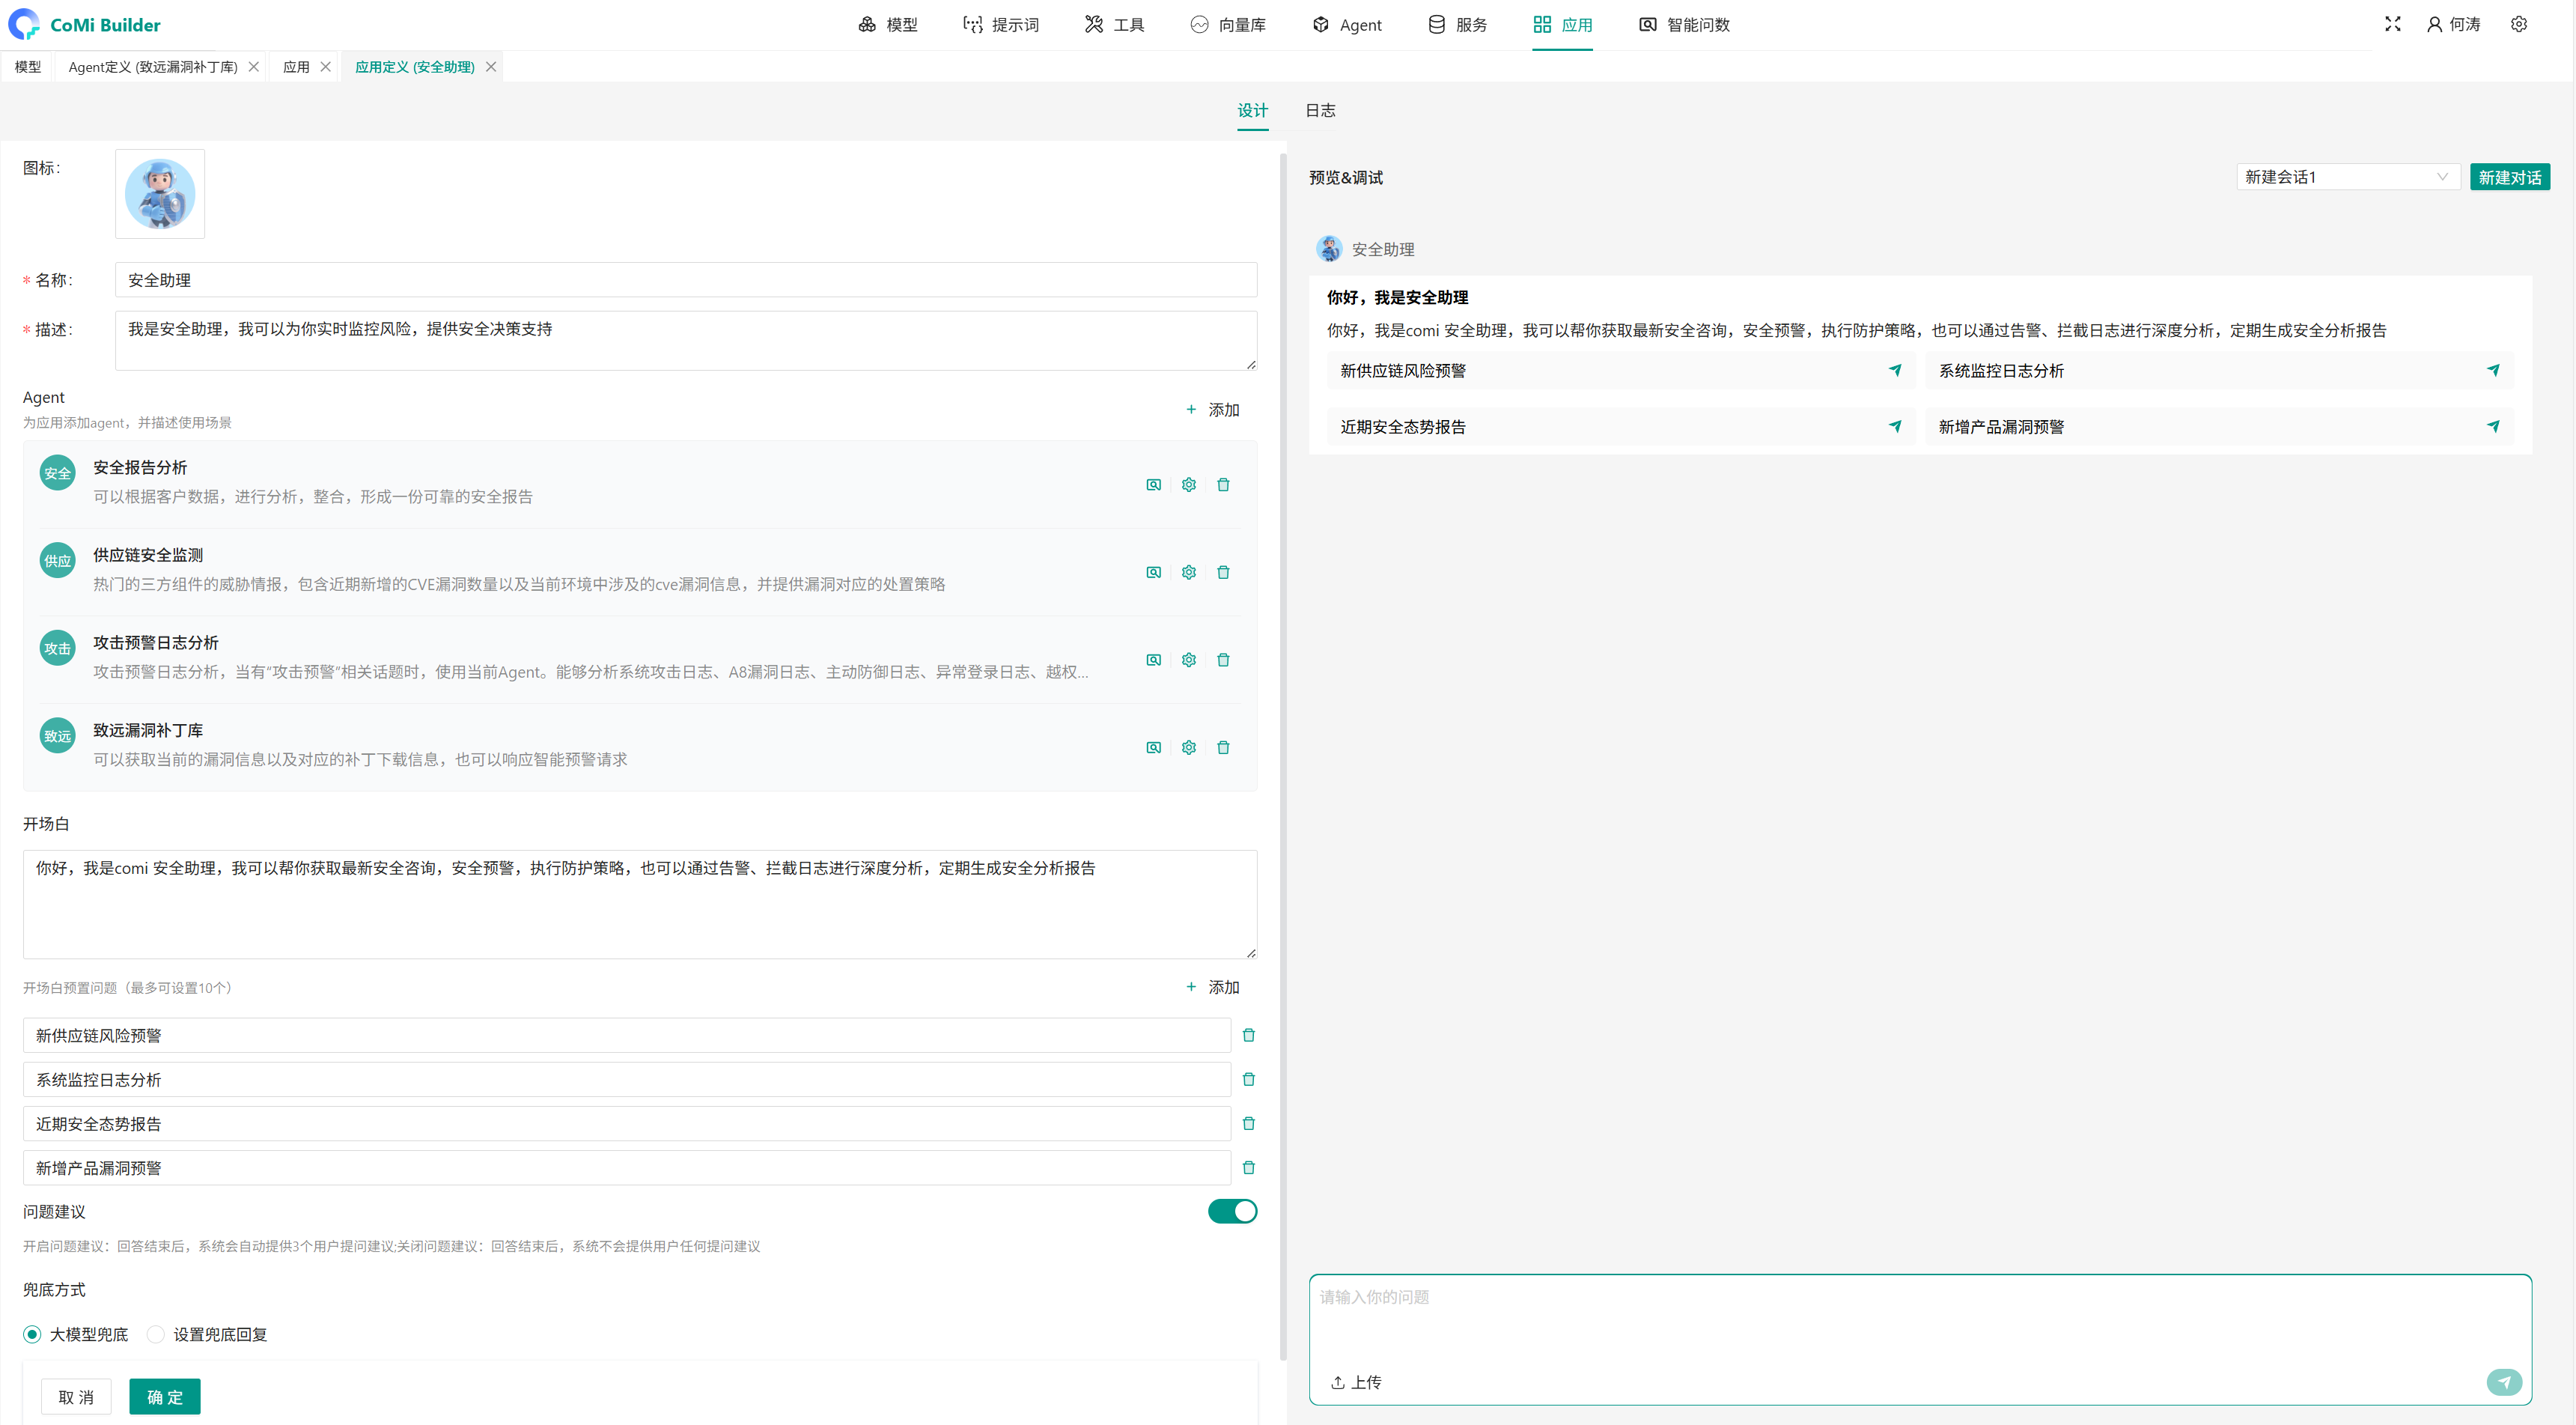Viewport: 2576px width, 1425px height.
Task: Delete the 供应链安全监测 agent
Action: pyautogui.click(x=1223, y=573)
